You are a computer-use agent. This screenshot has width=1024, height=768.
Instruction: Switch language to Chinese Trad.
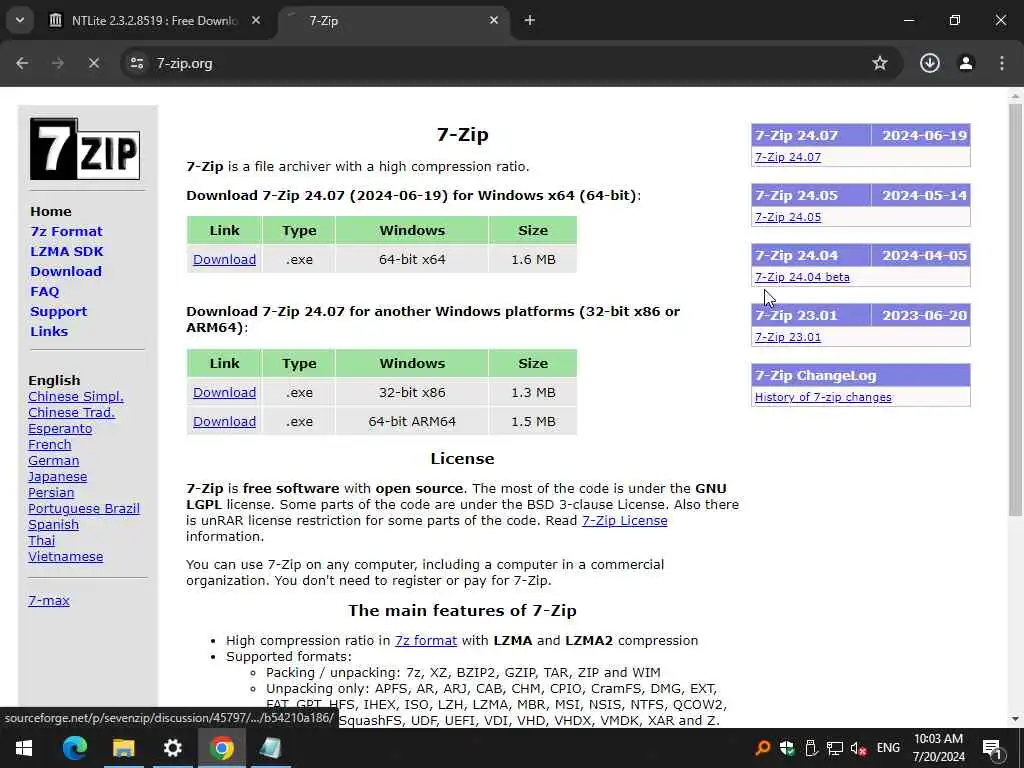(71, 413)
